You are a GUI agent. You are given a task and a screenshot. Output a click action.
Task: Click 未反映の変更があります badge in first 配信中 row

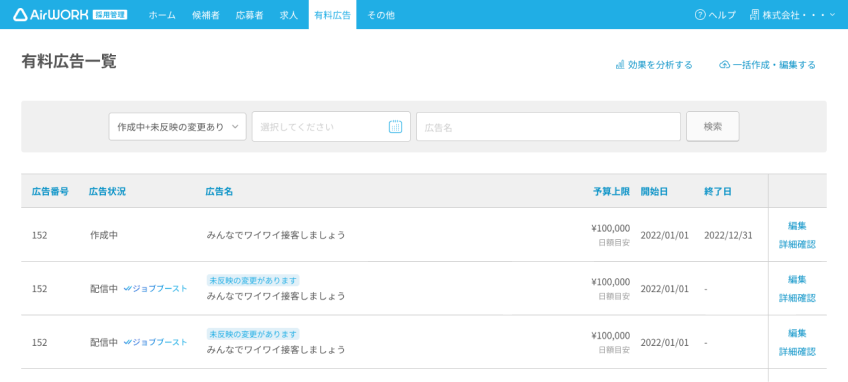[253, 280]
